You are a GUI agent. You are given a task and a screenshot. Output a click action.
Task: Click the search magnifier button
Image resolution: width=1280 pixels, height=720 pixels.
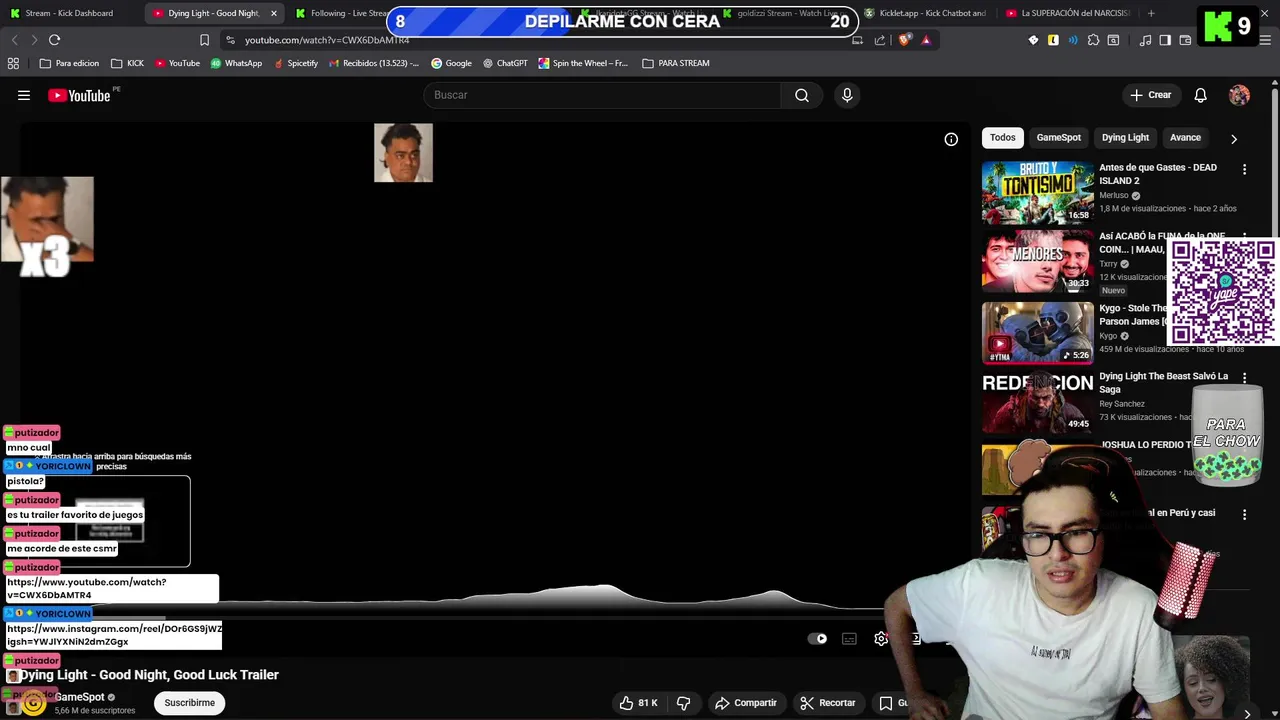point(802,95)
